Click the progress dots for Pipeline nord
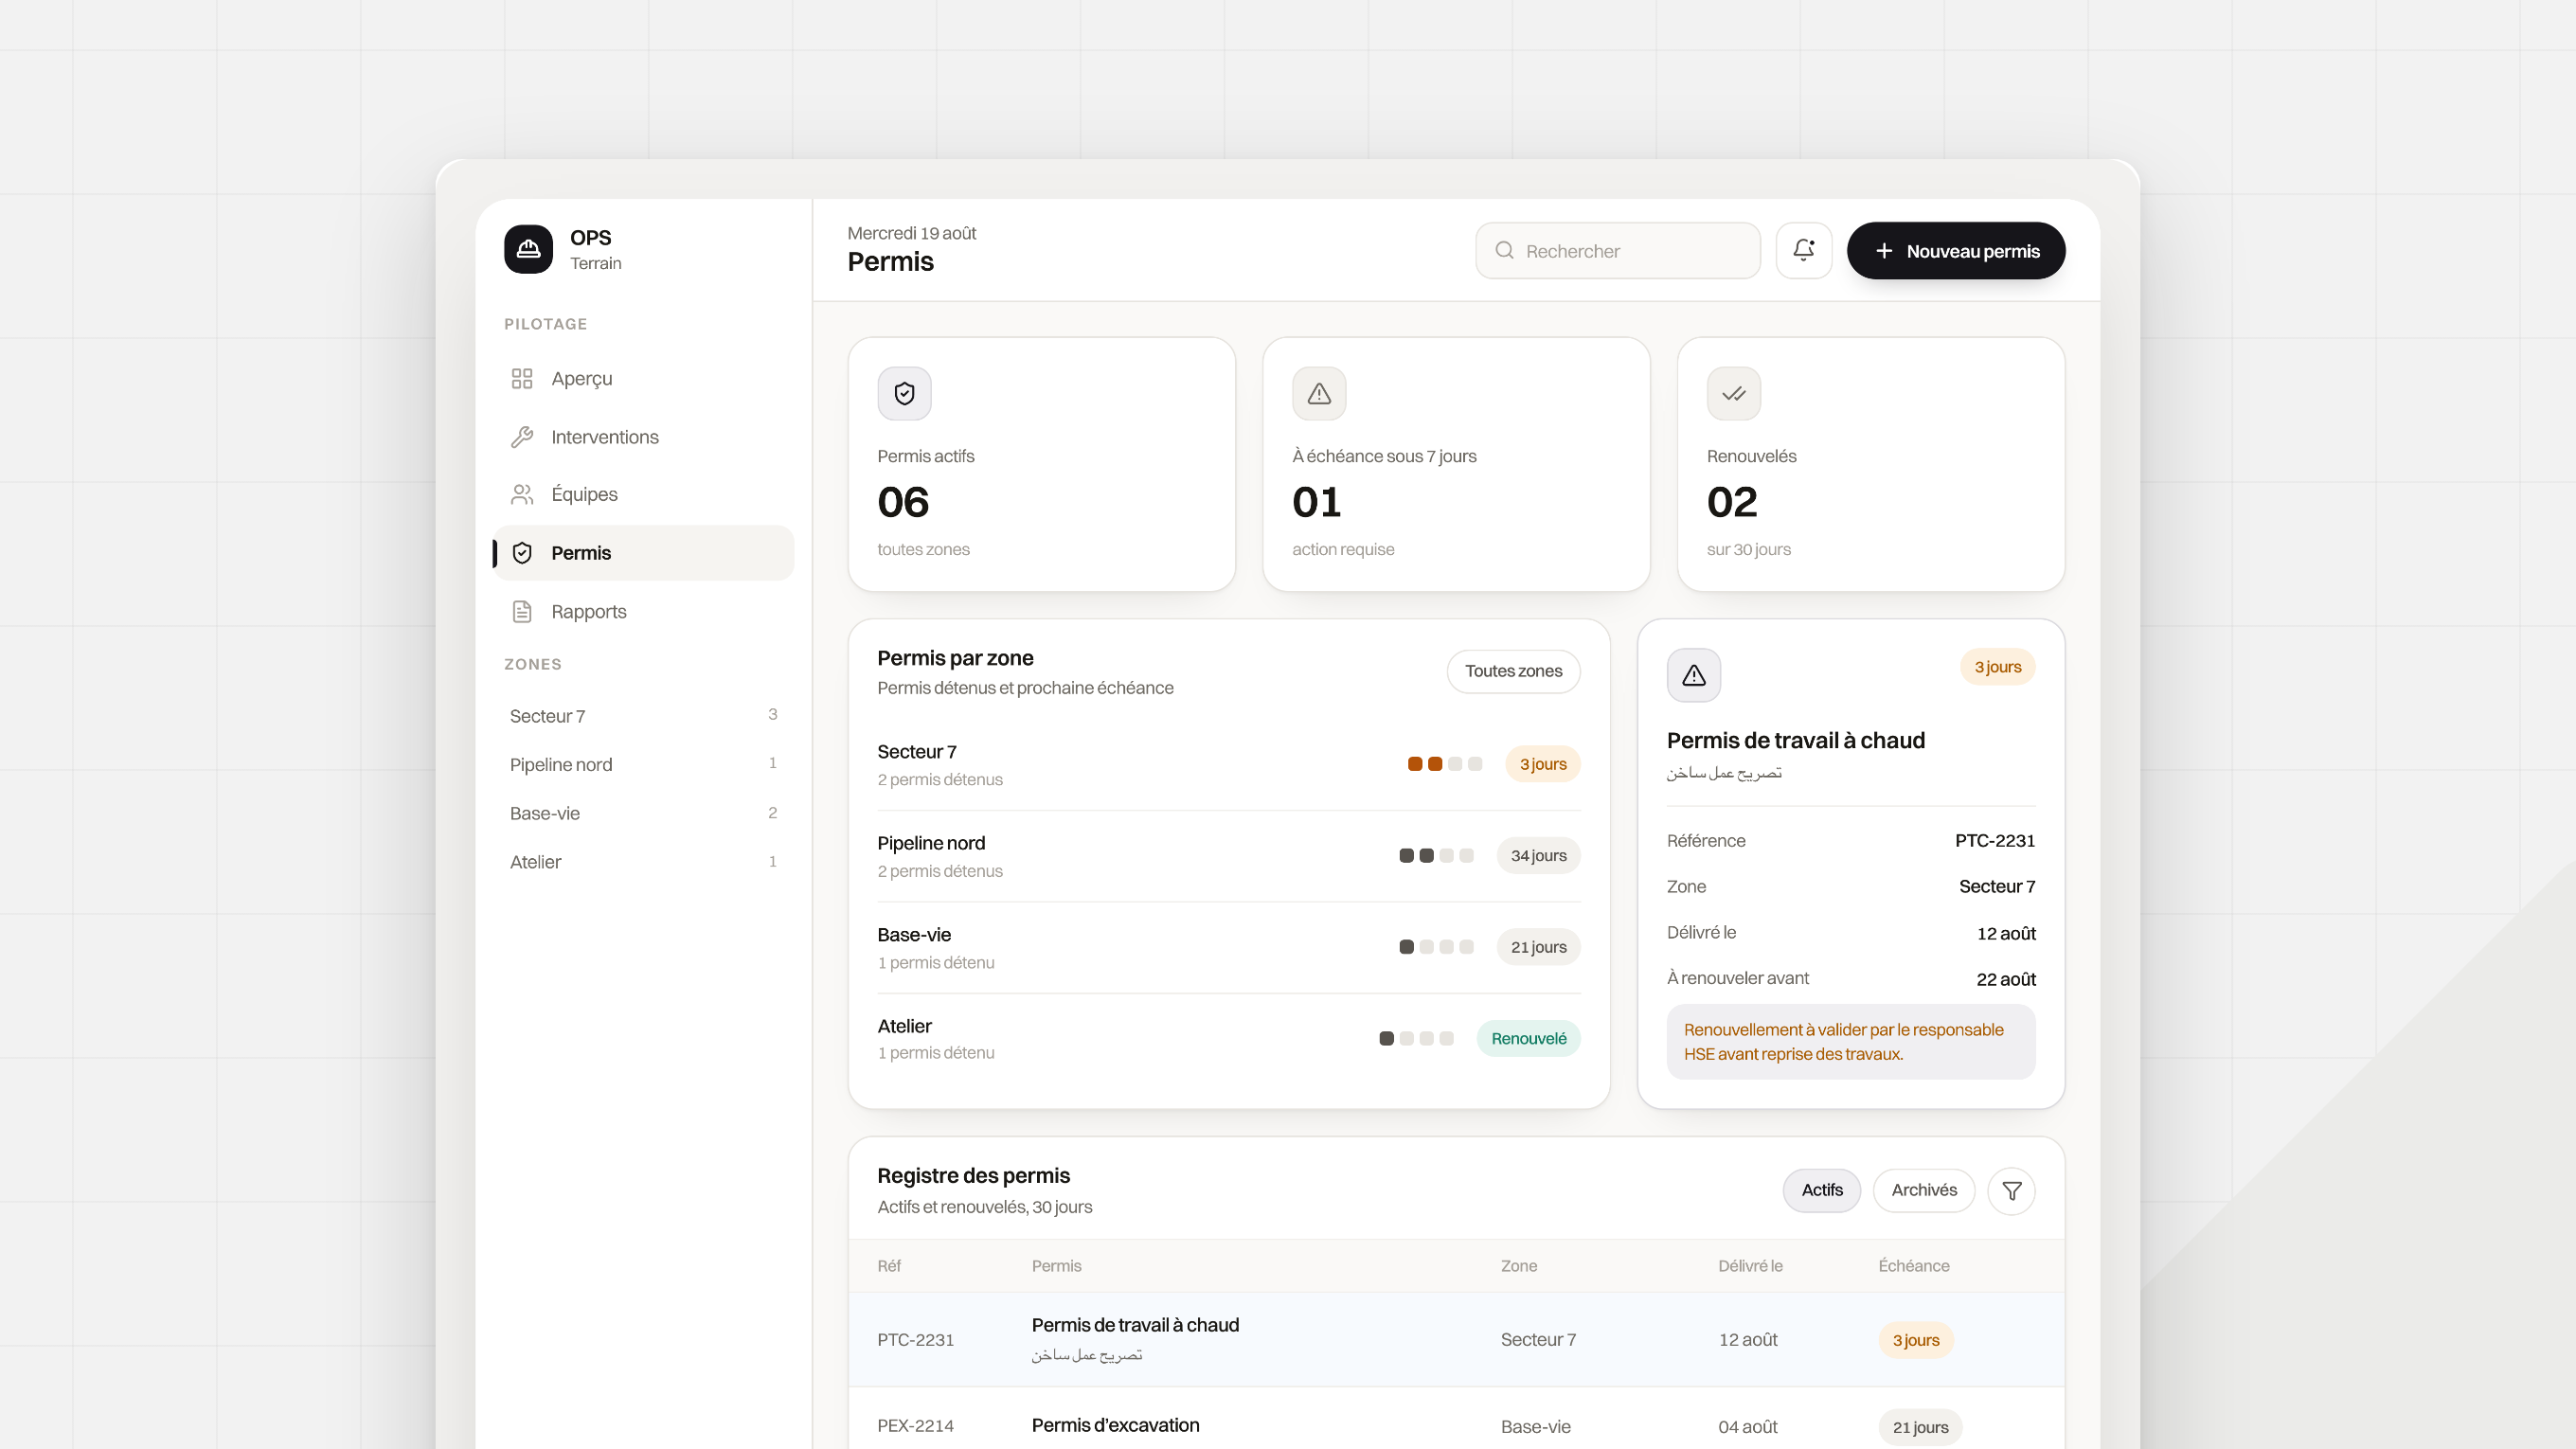Image resolution: width=2576 pixels, height=1449 pixels. 1436,856
